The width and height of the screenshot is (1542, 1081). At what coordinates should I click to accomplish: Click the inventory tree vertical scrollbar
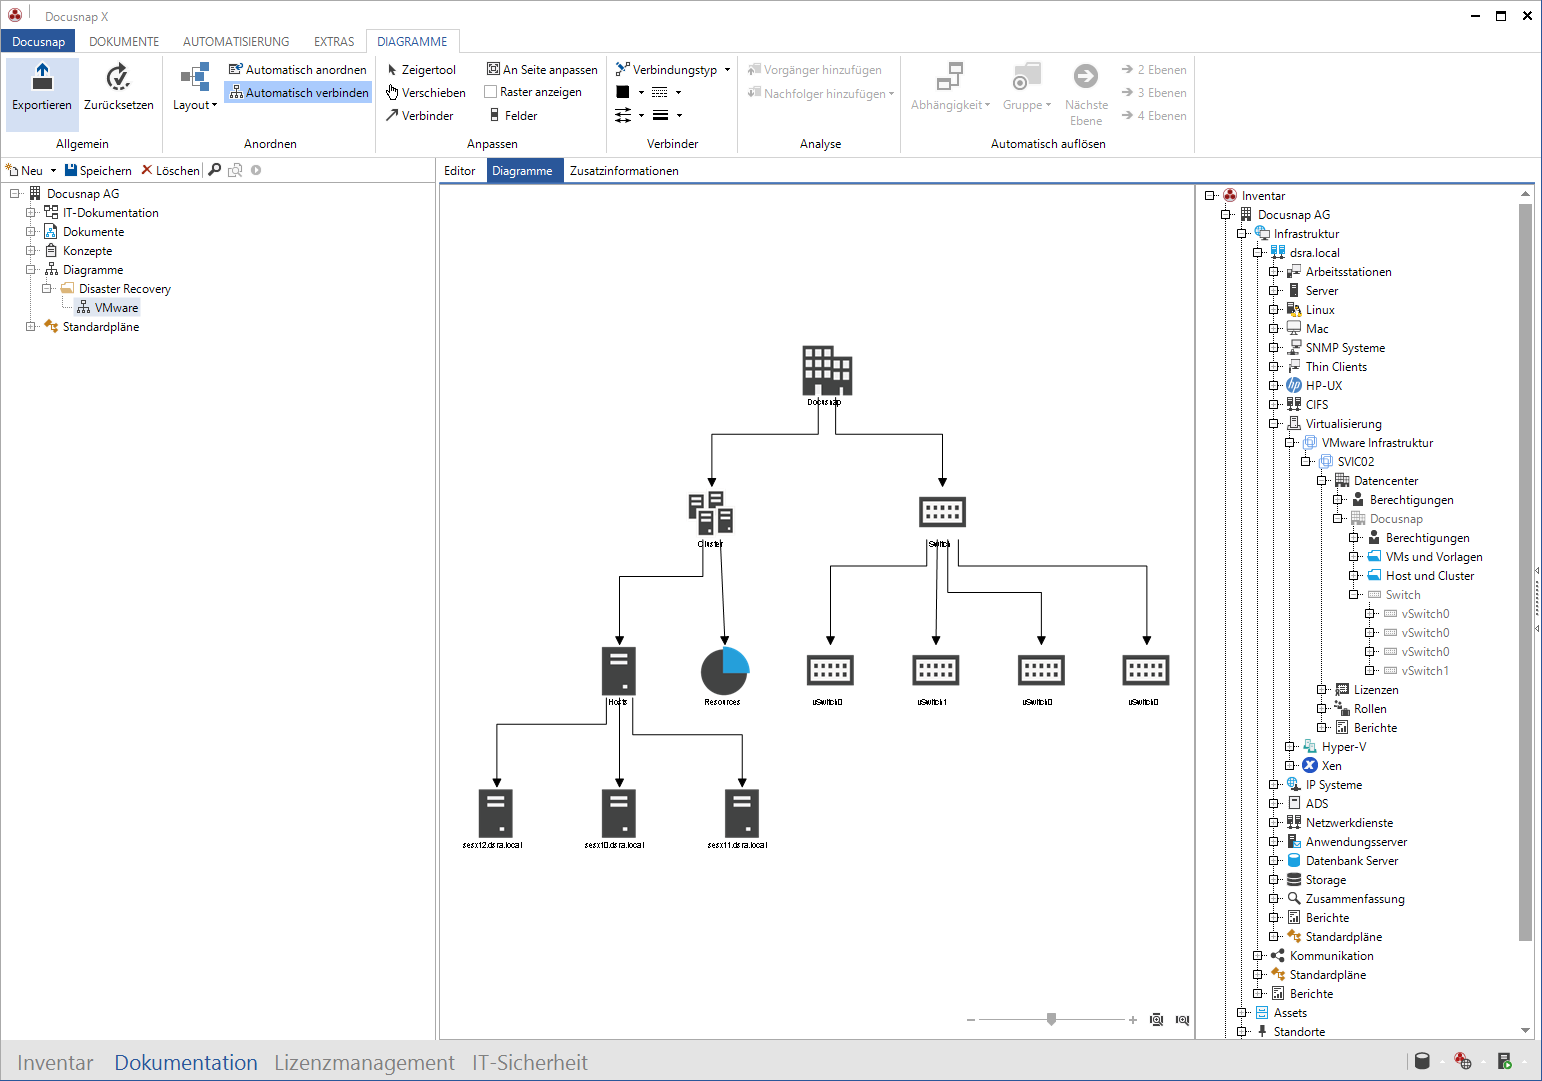click(x=1525, y=571)
